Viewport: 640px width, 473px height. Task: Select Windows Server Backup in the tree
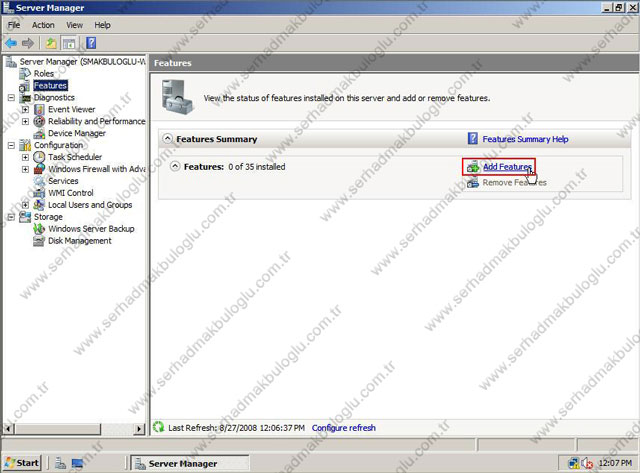coord(91,229)
